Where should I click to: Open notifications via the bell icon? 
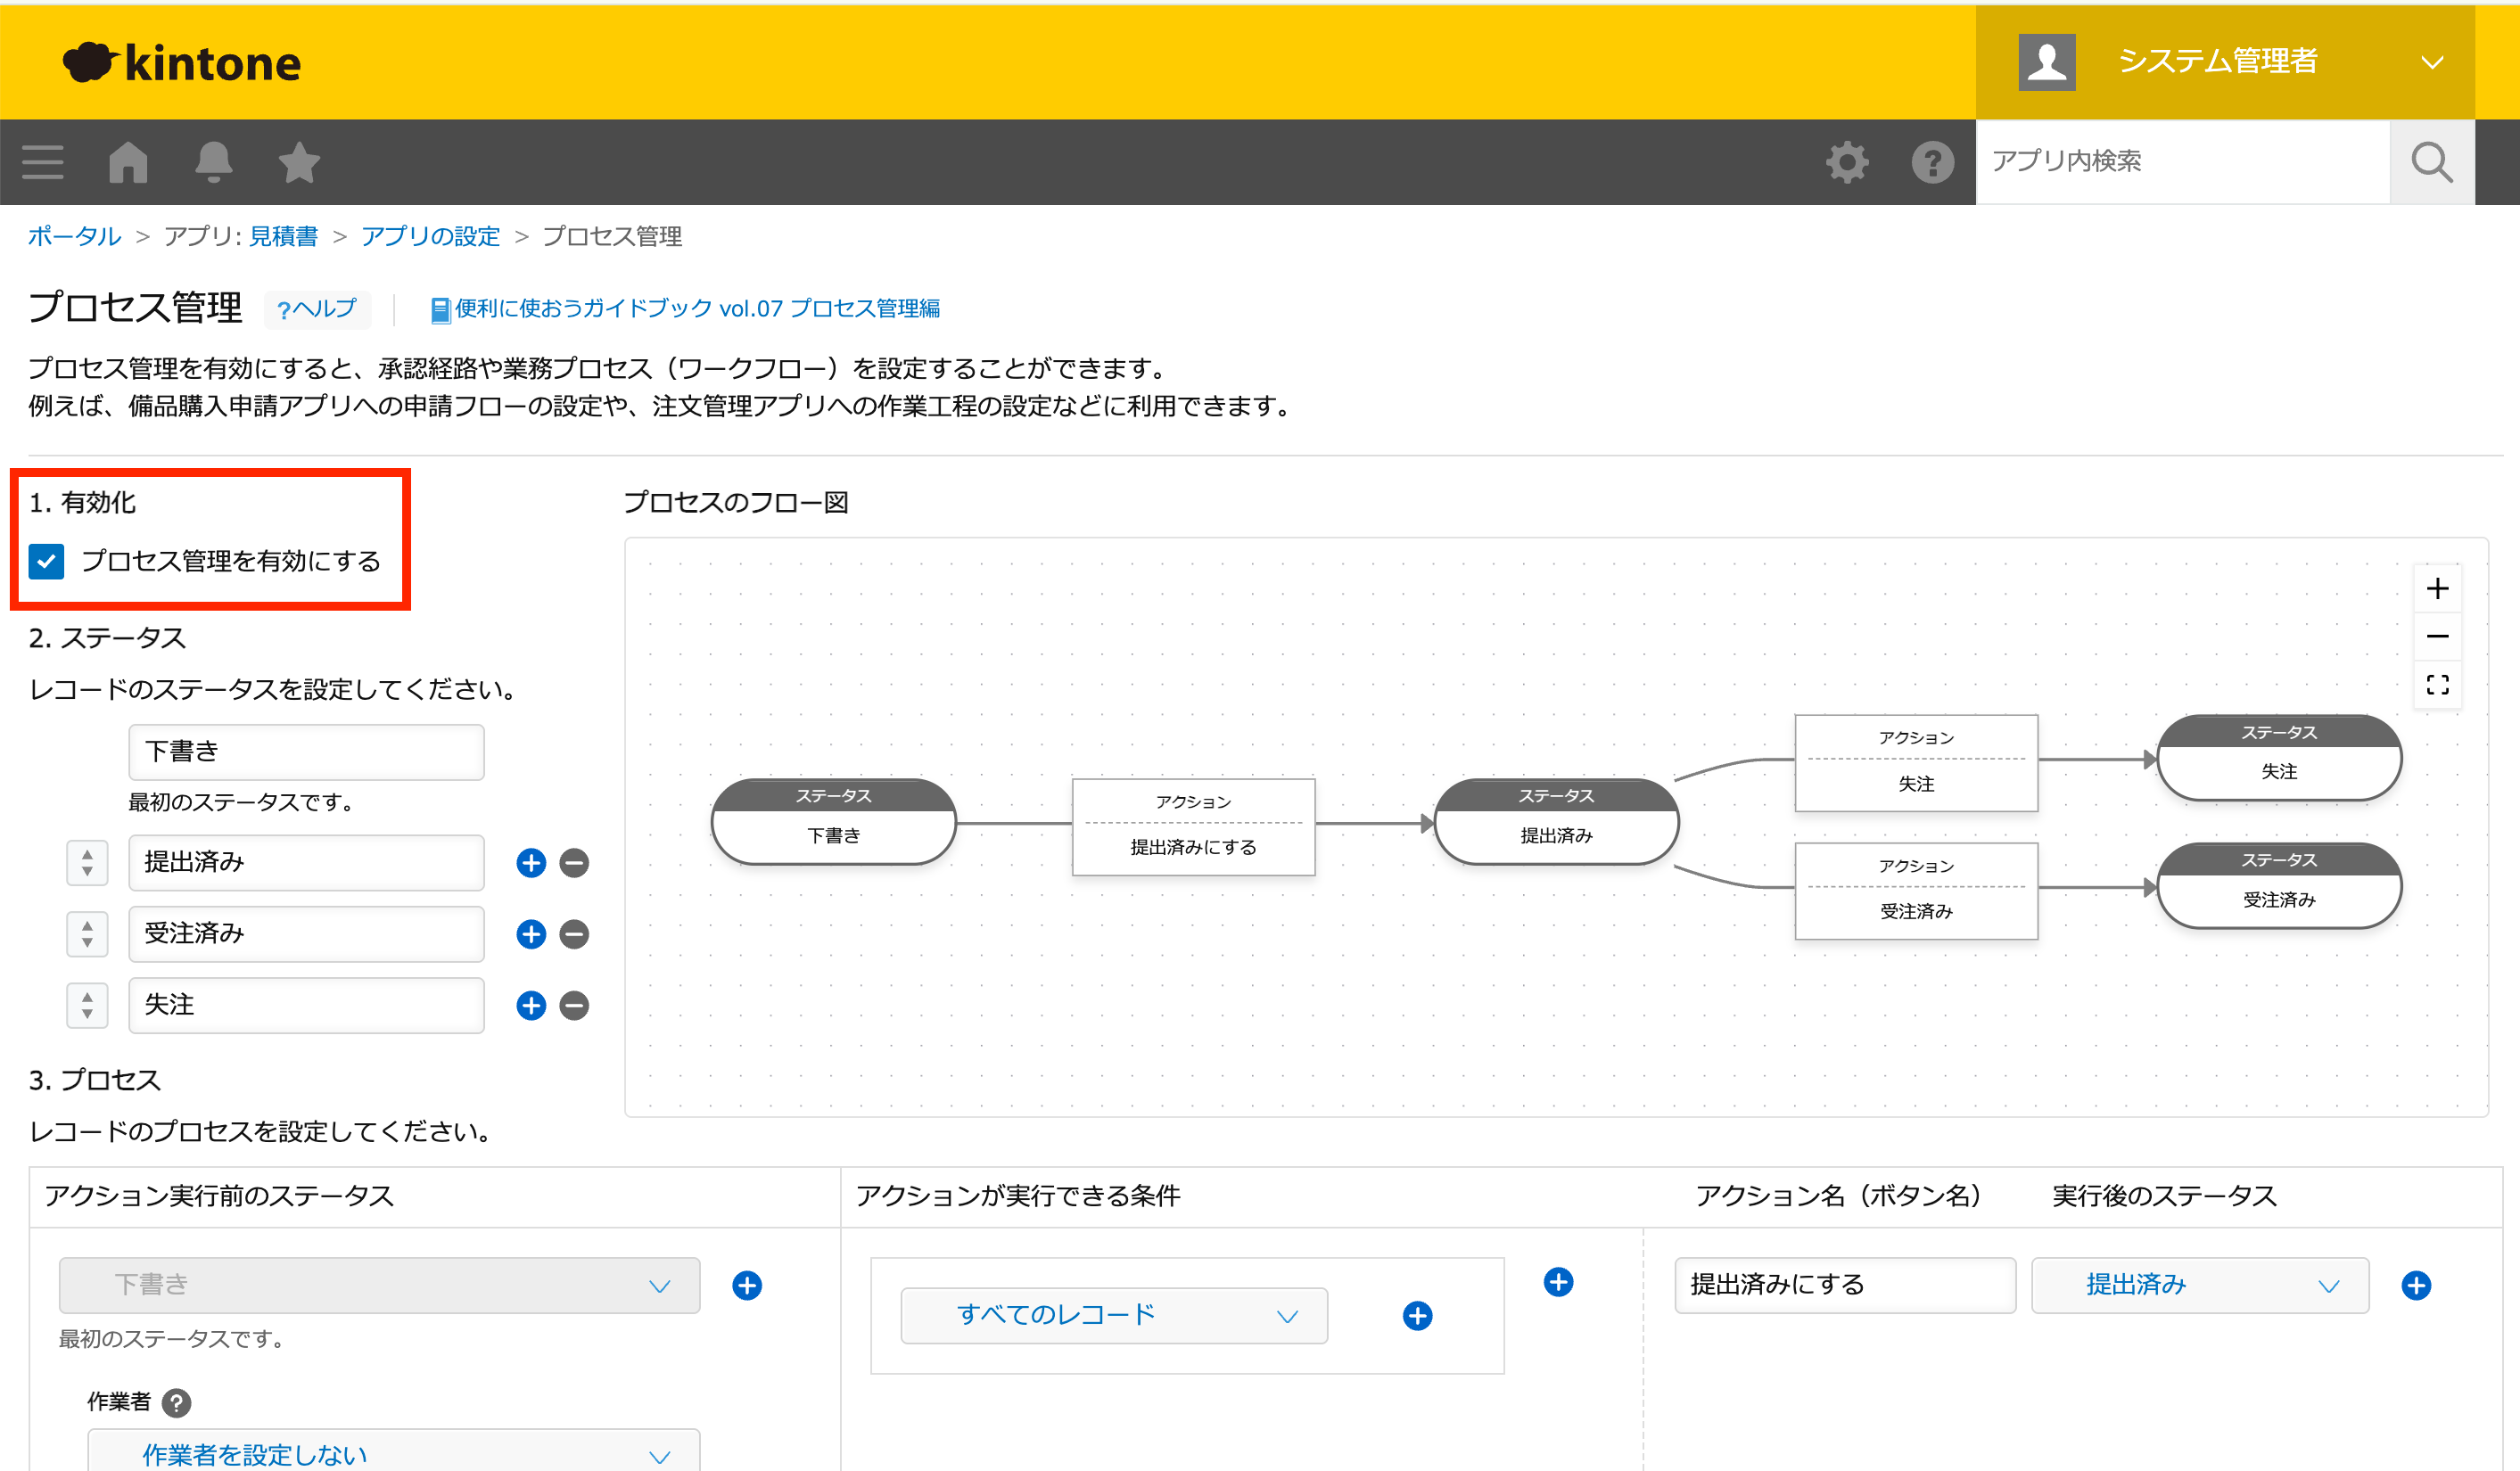click(x=214, y=162)
